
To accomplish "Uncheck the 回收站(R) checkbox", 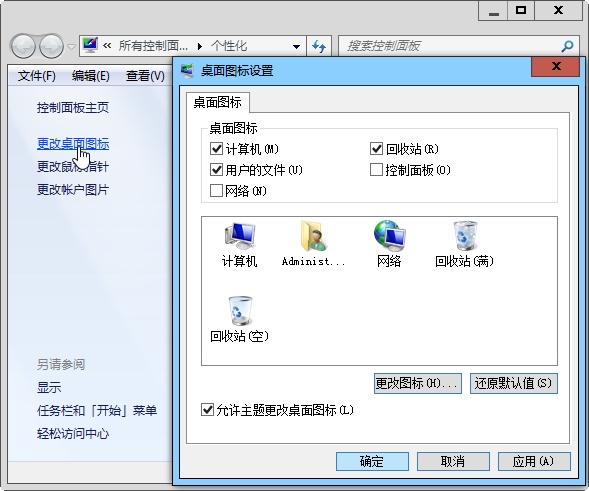I will [x=376, y=149].
